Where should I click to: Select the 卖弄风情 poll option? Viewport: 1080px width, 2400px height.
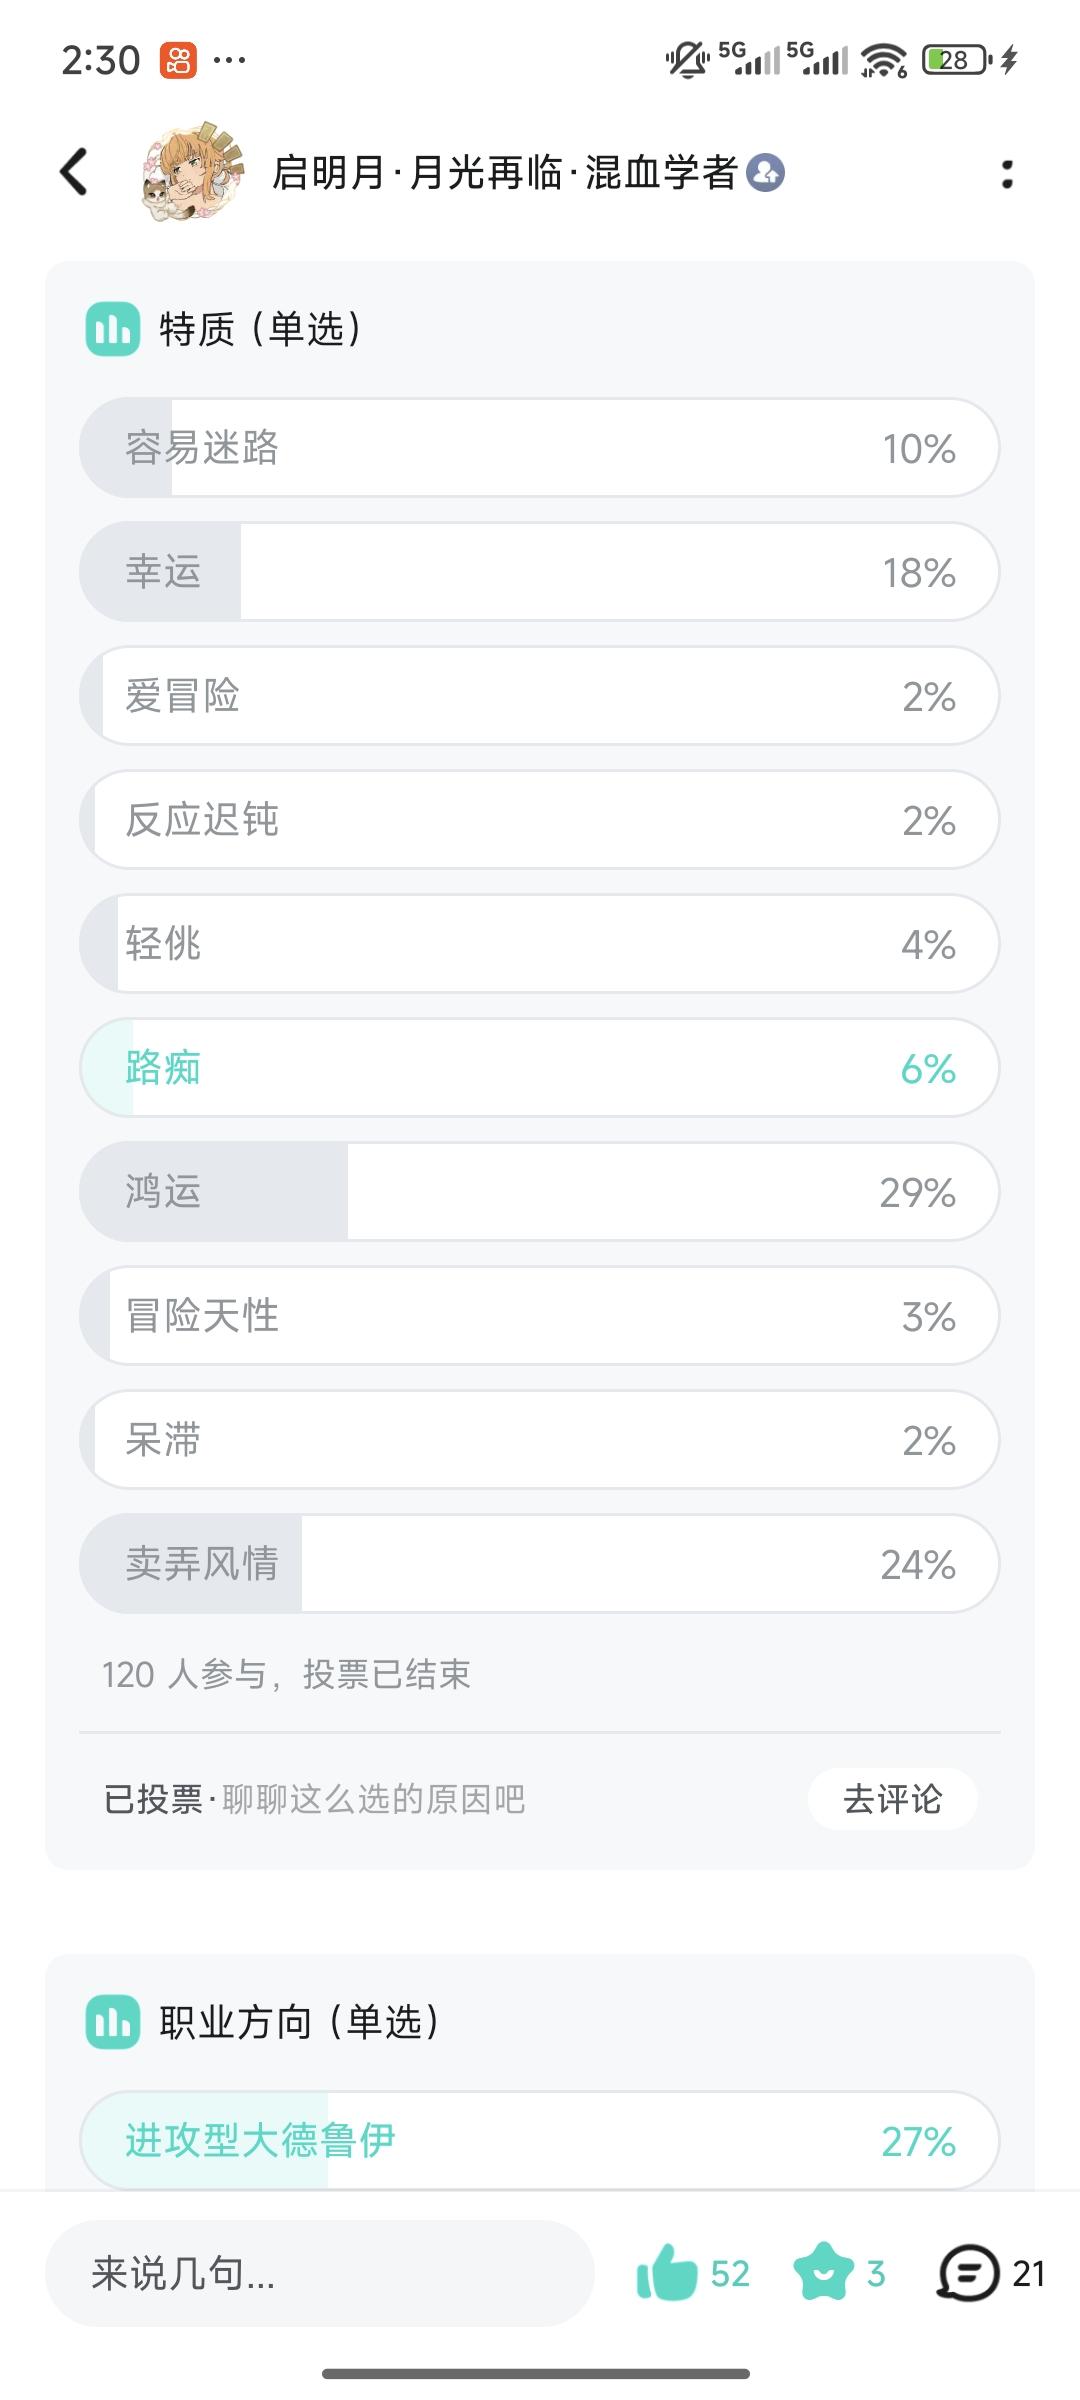540,1564
